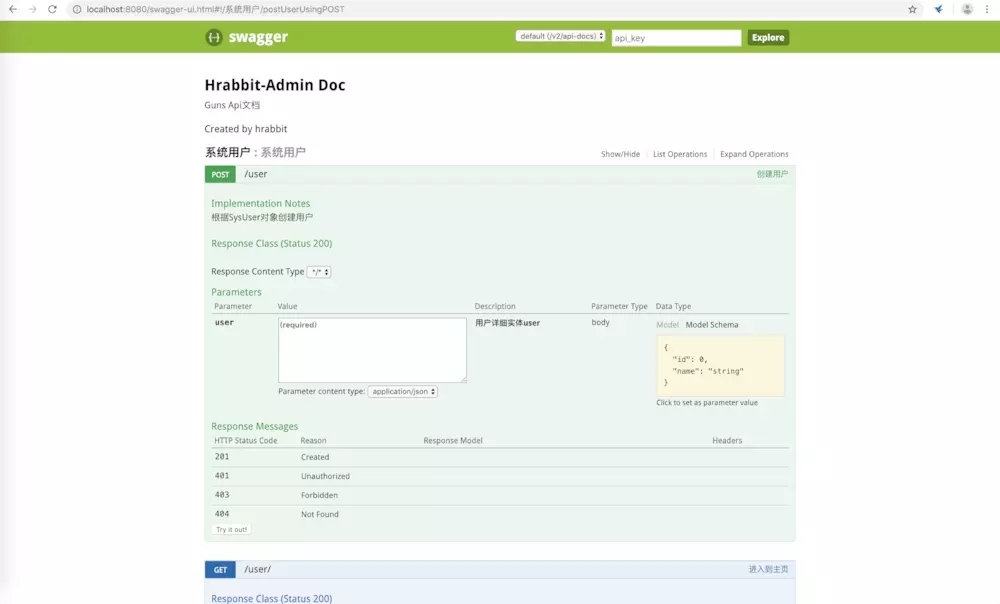Click the 'user' parameter name
This screenshot has width=1000, height=604.
[224, 323]
